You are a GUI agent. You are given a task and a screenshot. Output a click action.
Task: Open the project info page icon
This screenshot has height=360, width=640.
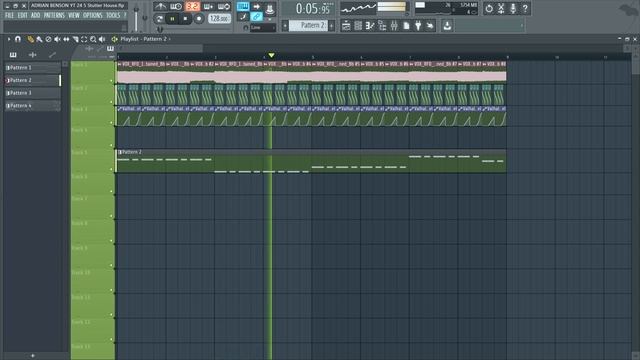(406, 26)
